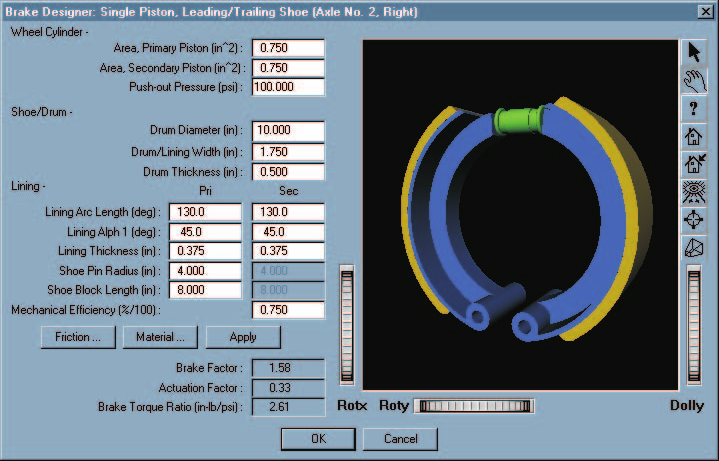Click the disabled secondary Shoe Pin Radius field

coord(288,271)
